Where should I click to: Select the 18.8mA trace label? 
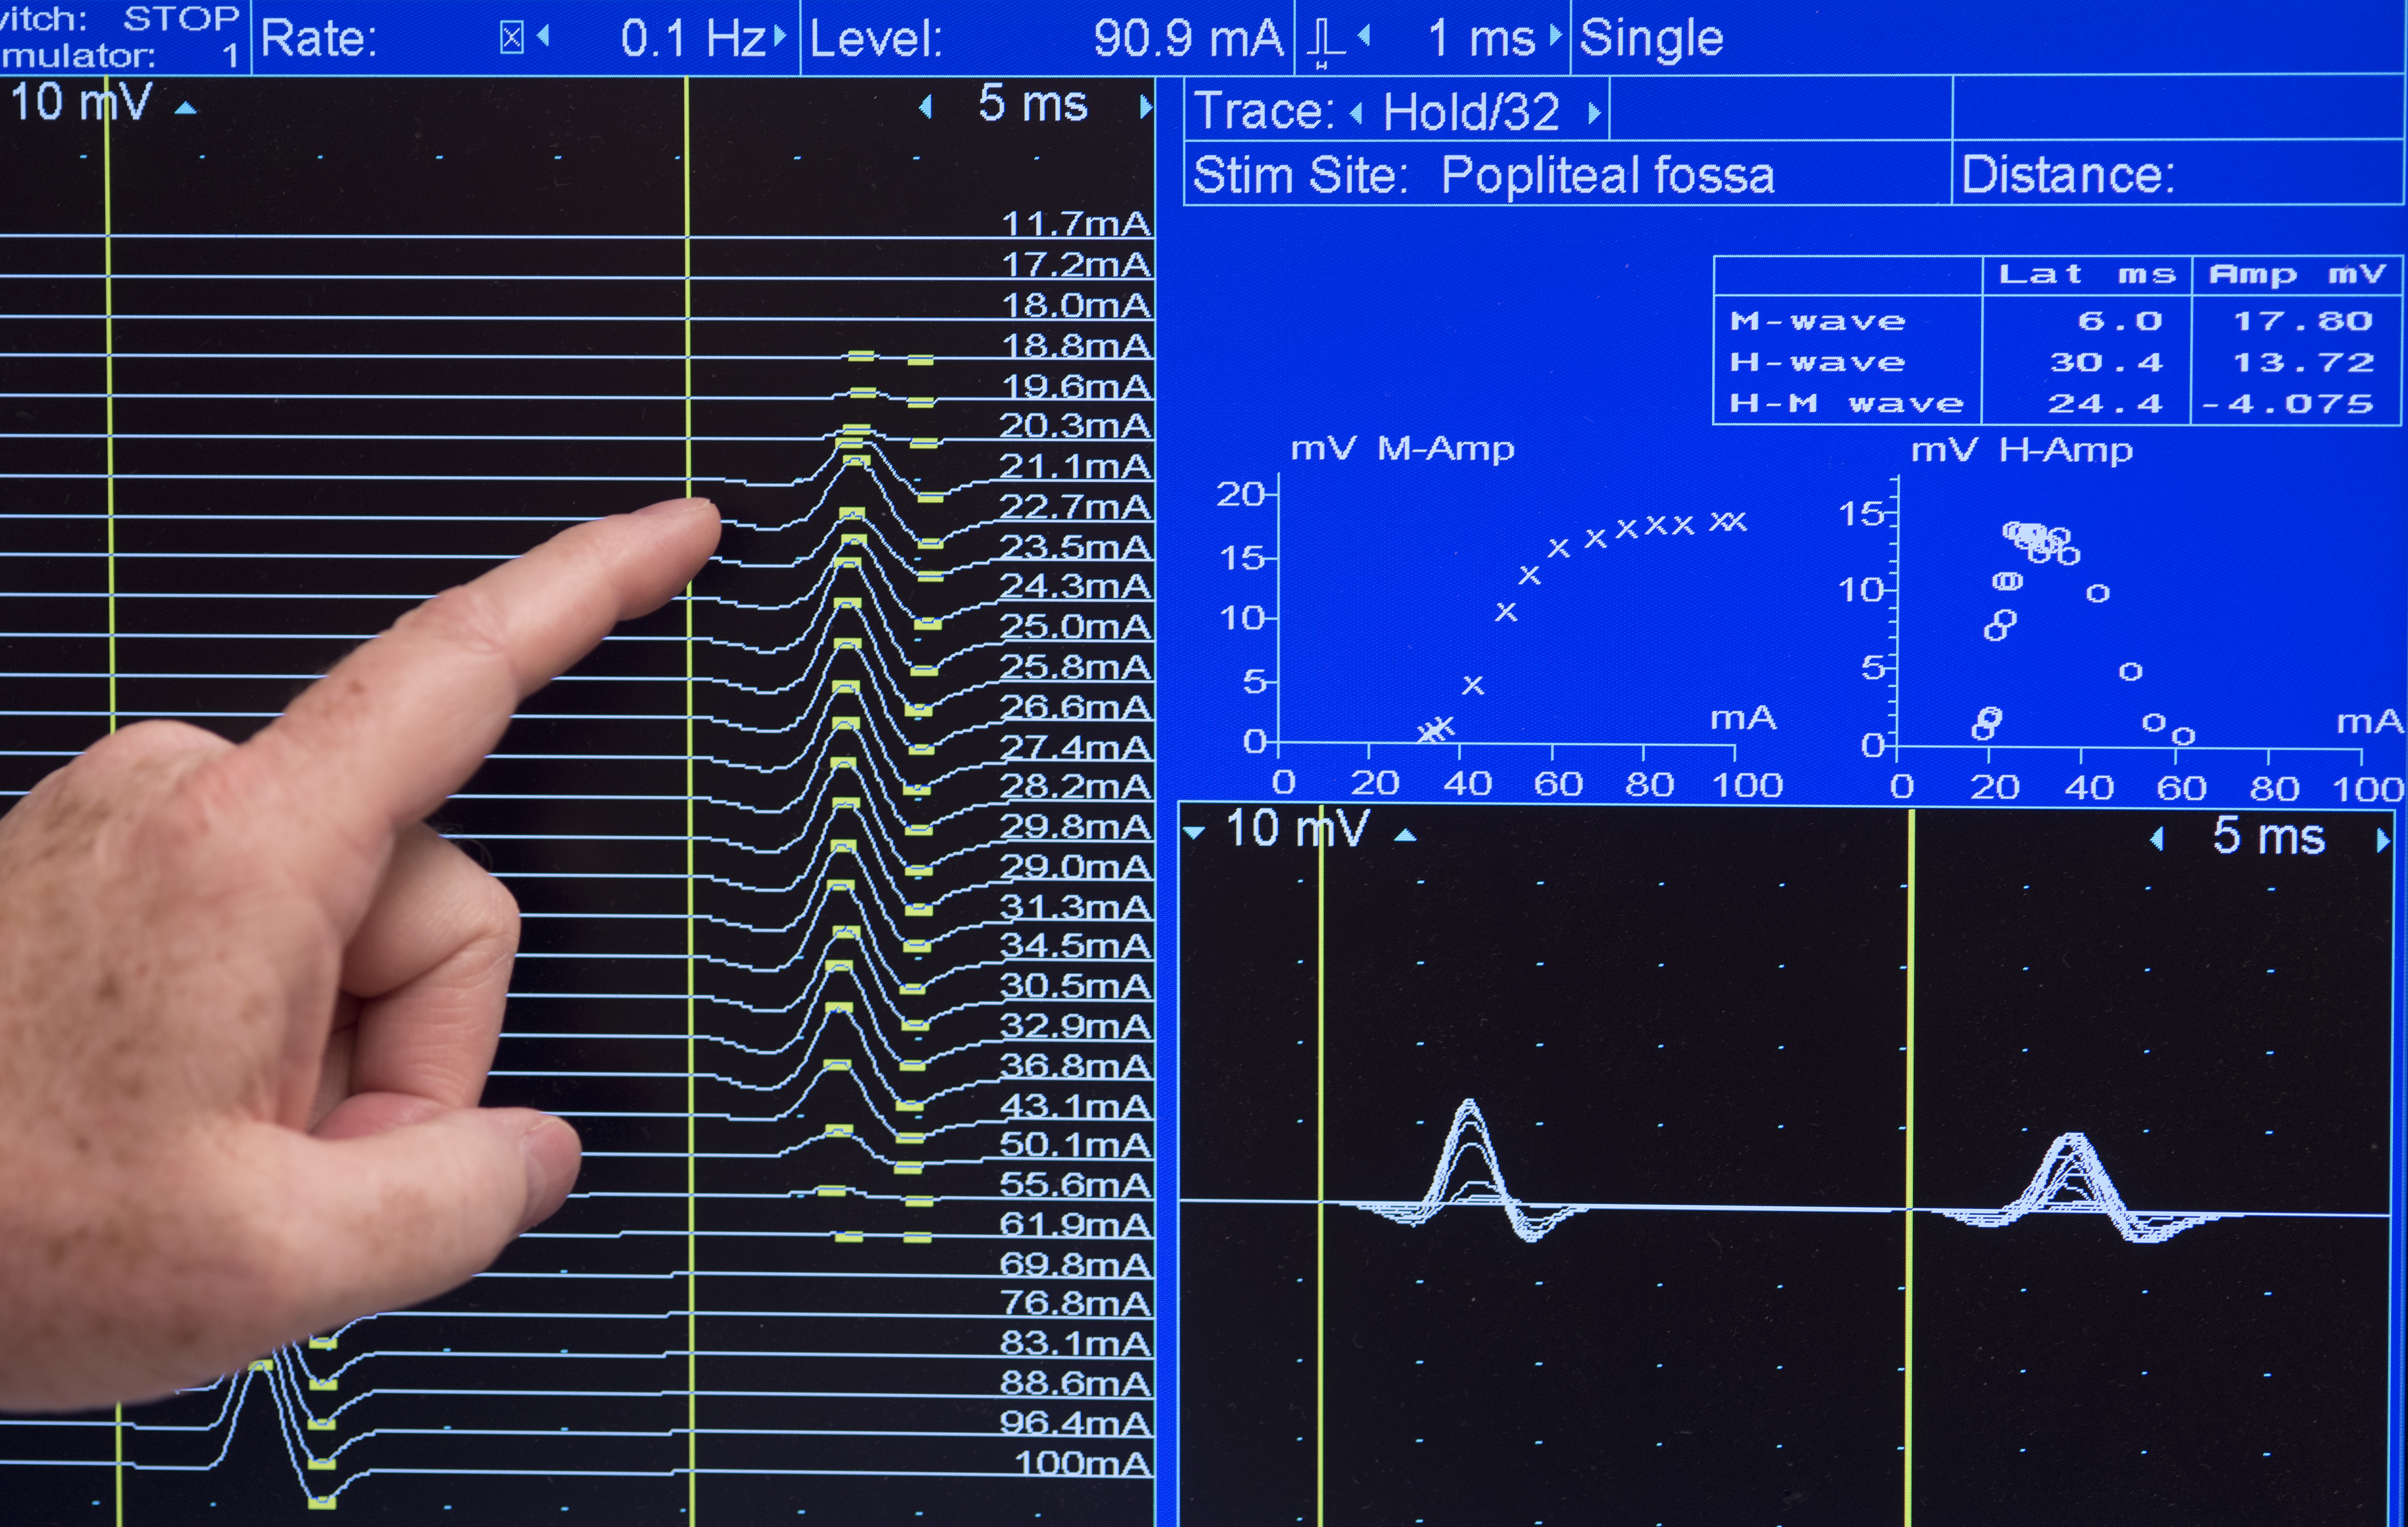point(1077,346)
